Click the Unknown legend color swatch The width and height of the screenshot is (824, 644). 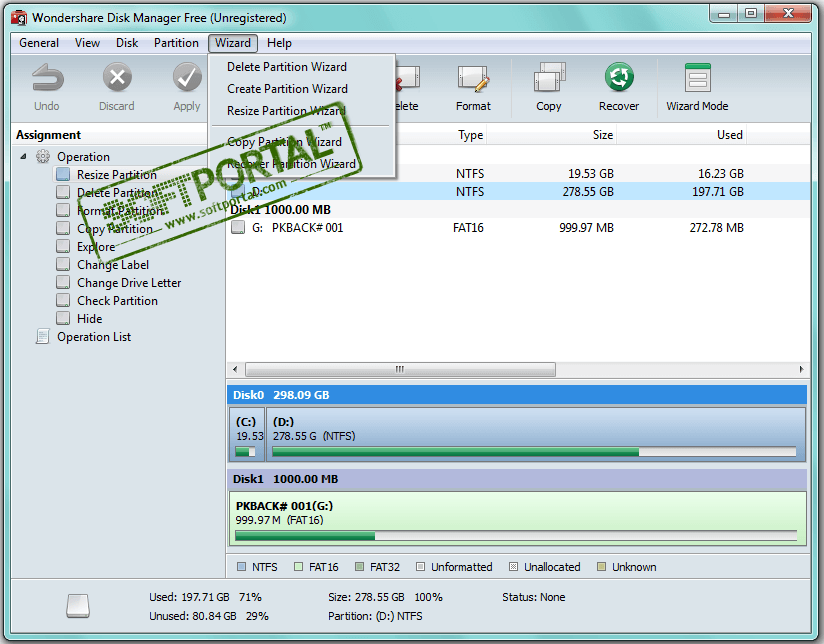(x=601, y=567)
